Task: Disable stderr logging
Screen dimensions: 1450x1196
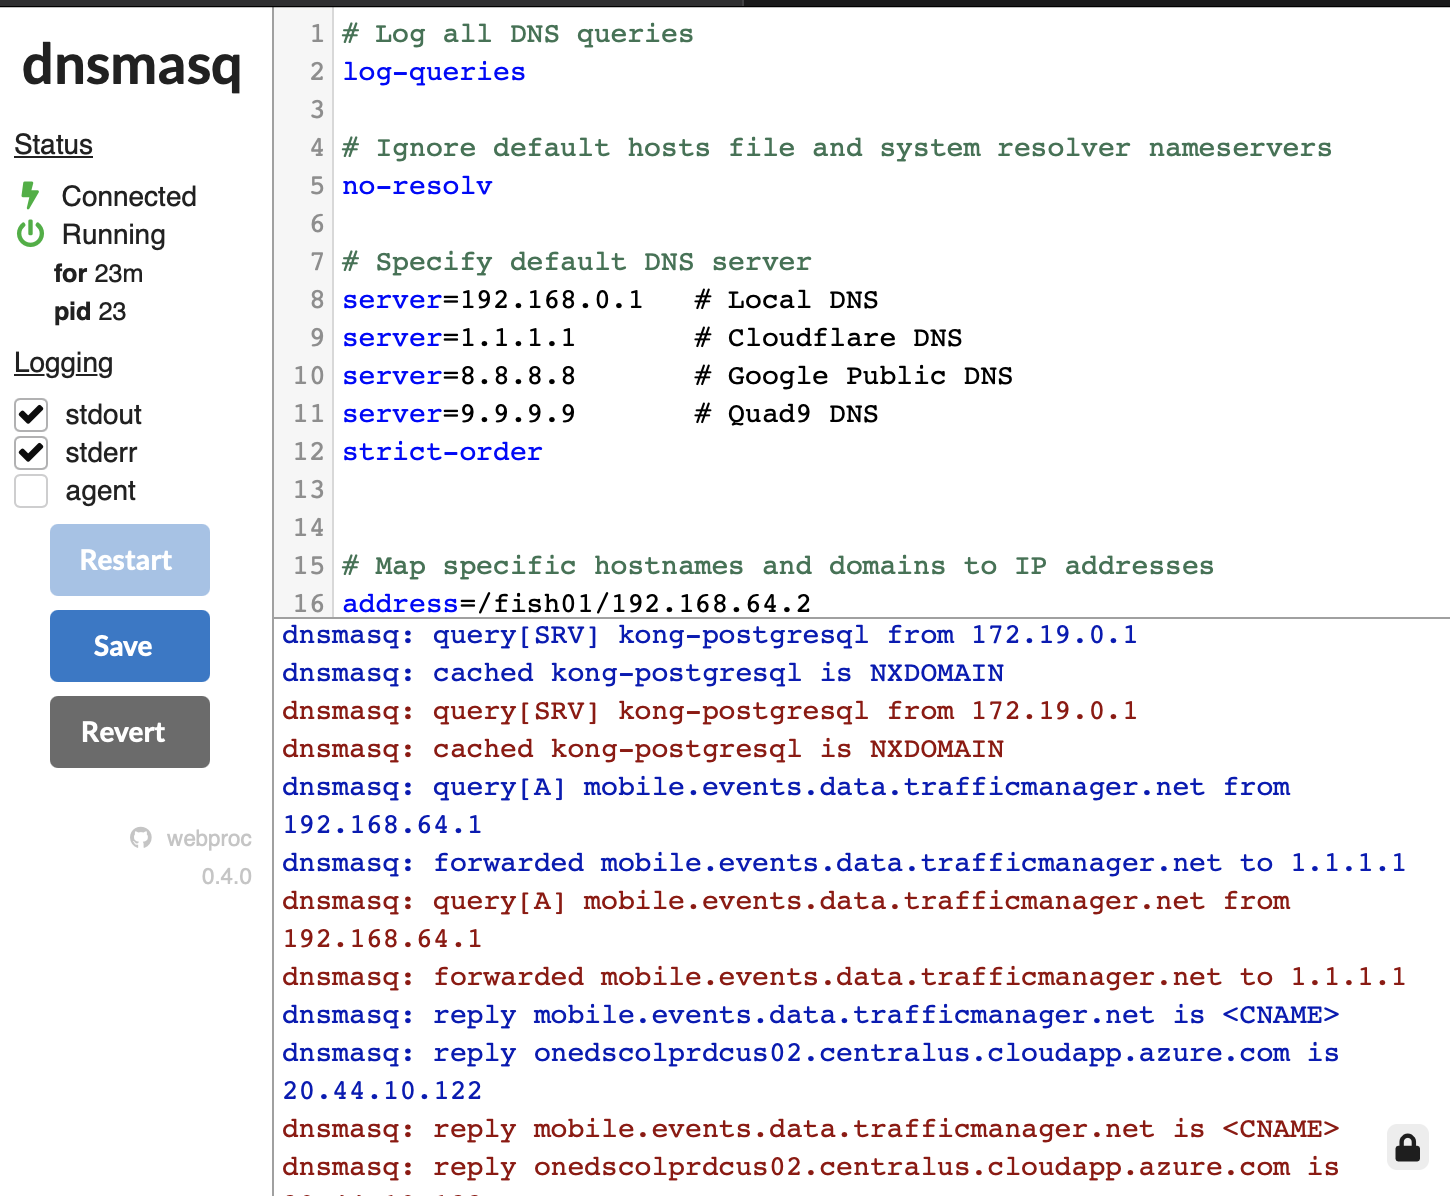Action: pyautogui.click(x=31, y=453)
